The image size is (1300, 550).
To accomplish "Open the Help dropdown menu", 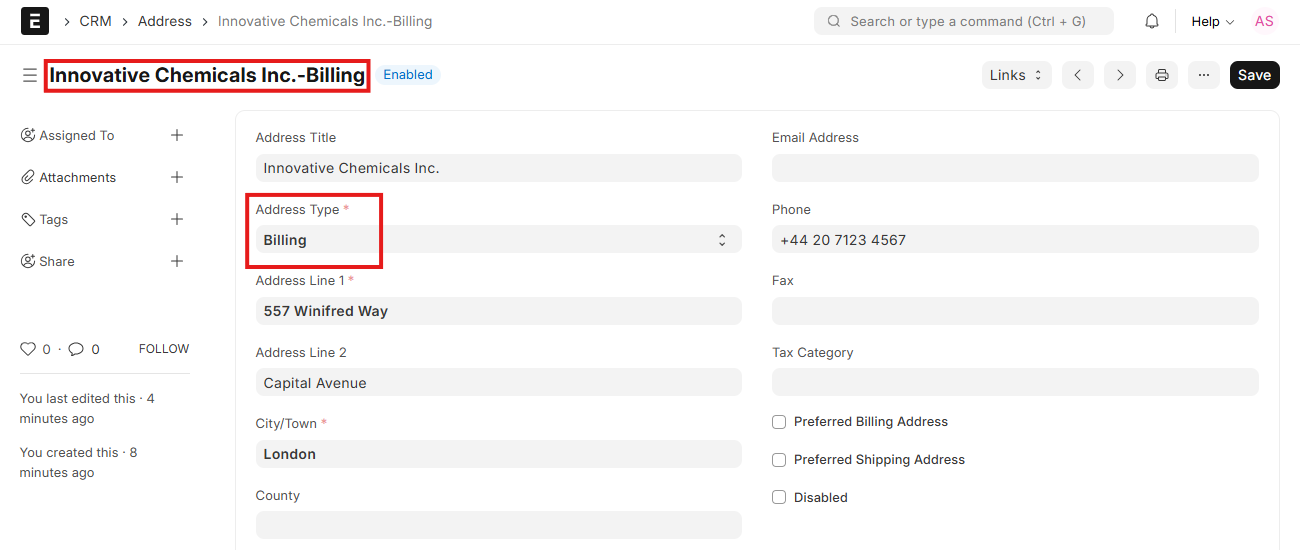I will pos(1212,21).
